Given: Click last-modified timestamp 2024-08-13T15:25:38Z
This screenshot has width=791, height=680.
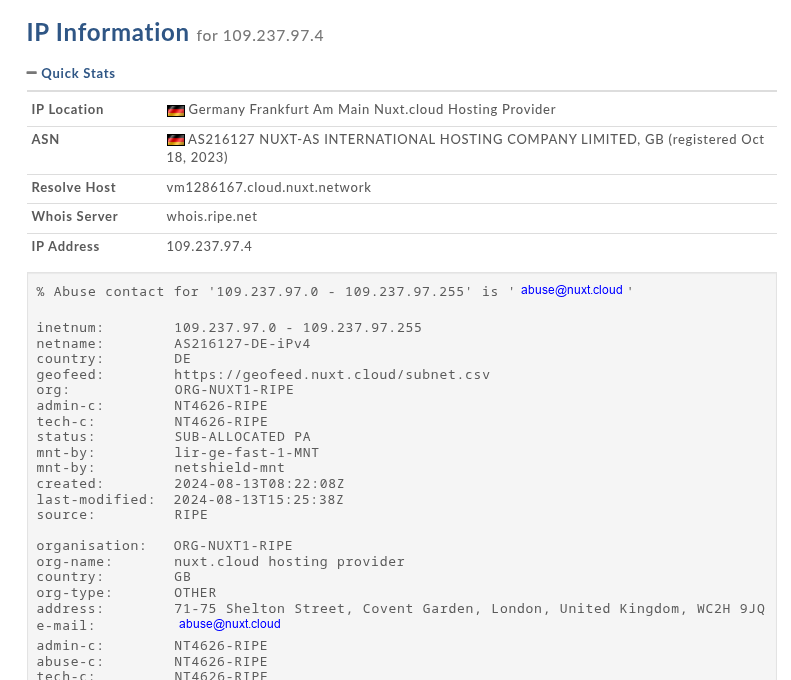Looking at the screenshot, I should pyautogui.click(x=259, y=500).
